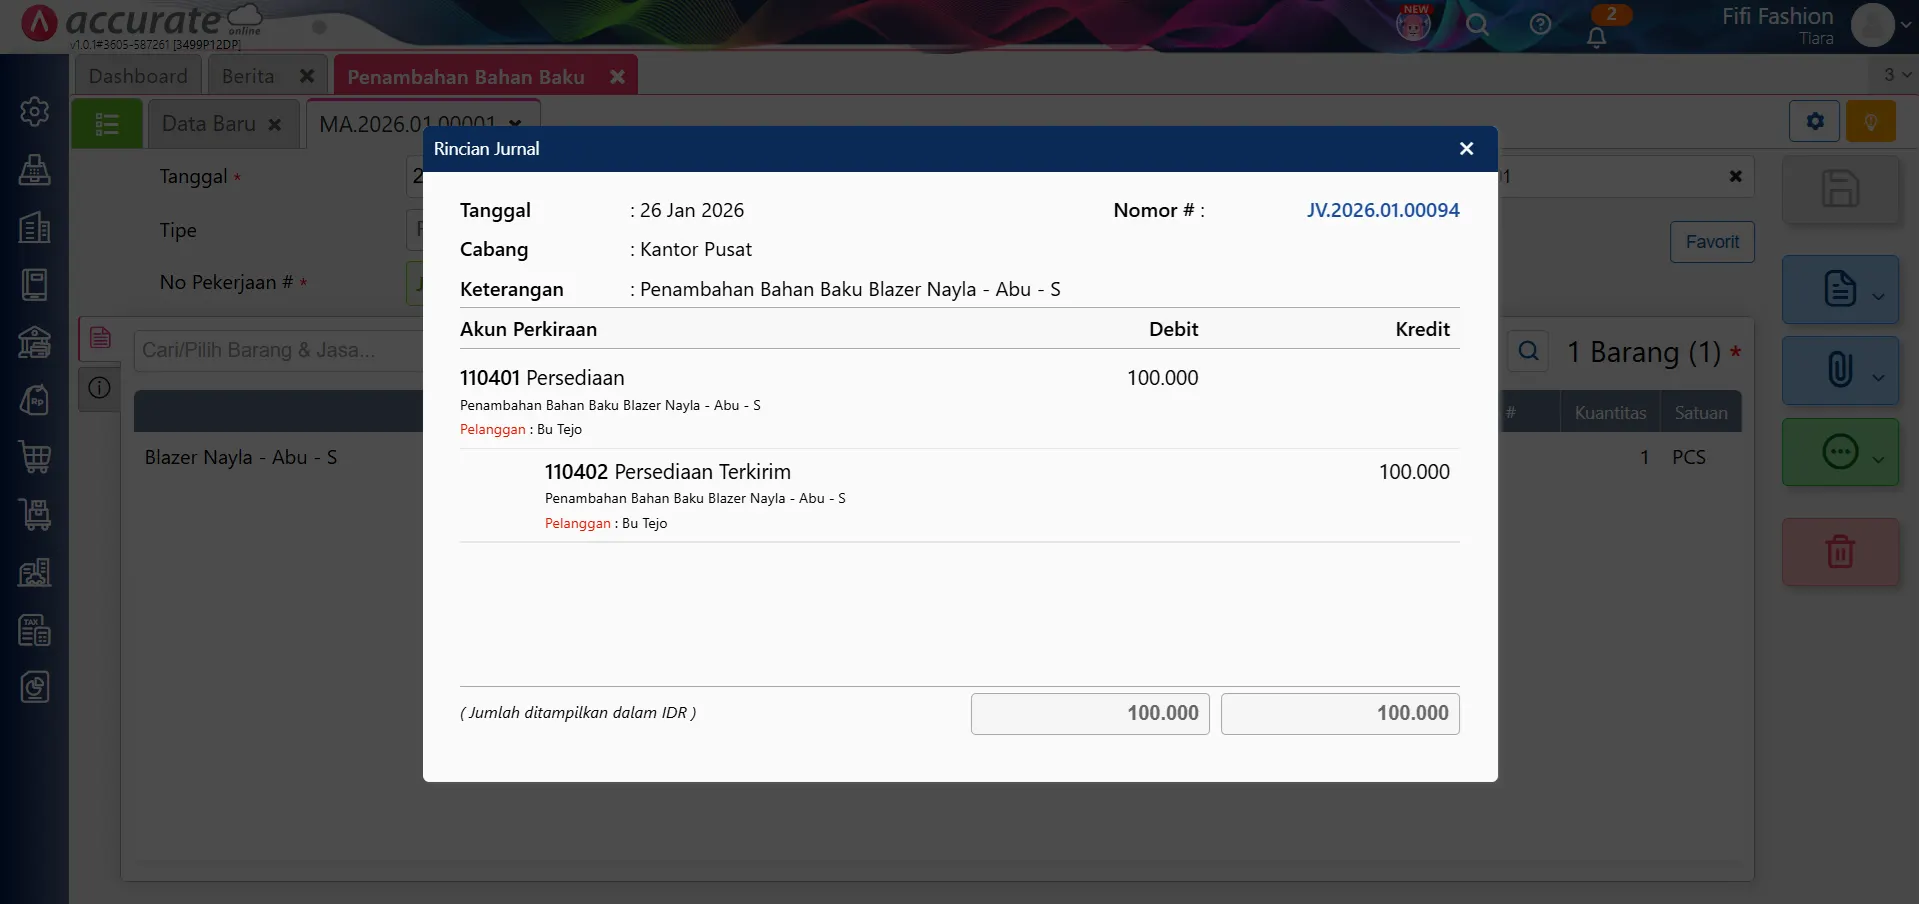Expand the document actions dropdown arrow
The height and width of the screenshot is (904, 1919).
[x=1878, y=296]
